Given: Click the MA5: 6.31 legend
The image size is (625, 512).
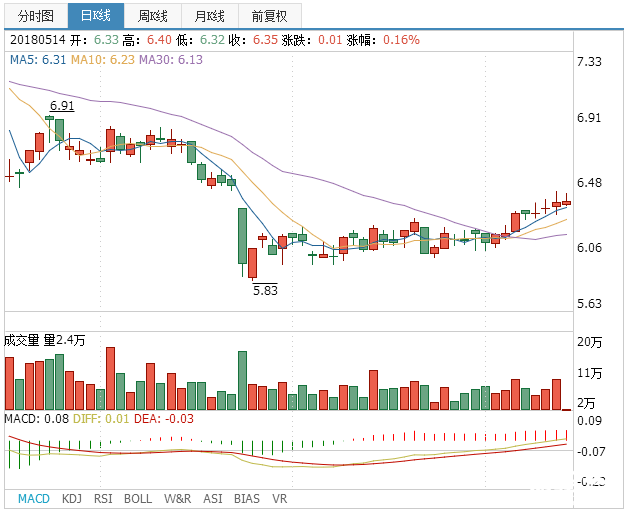Looking at the screenshot, I should tap(38, 60).
